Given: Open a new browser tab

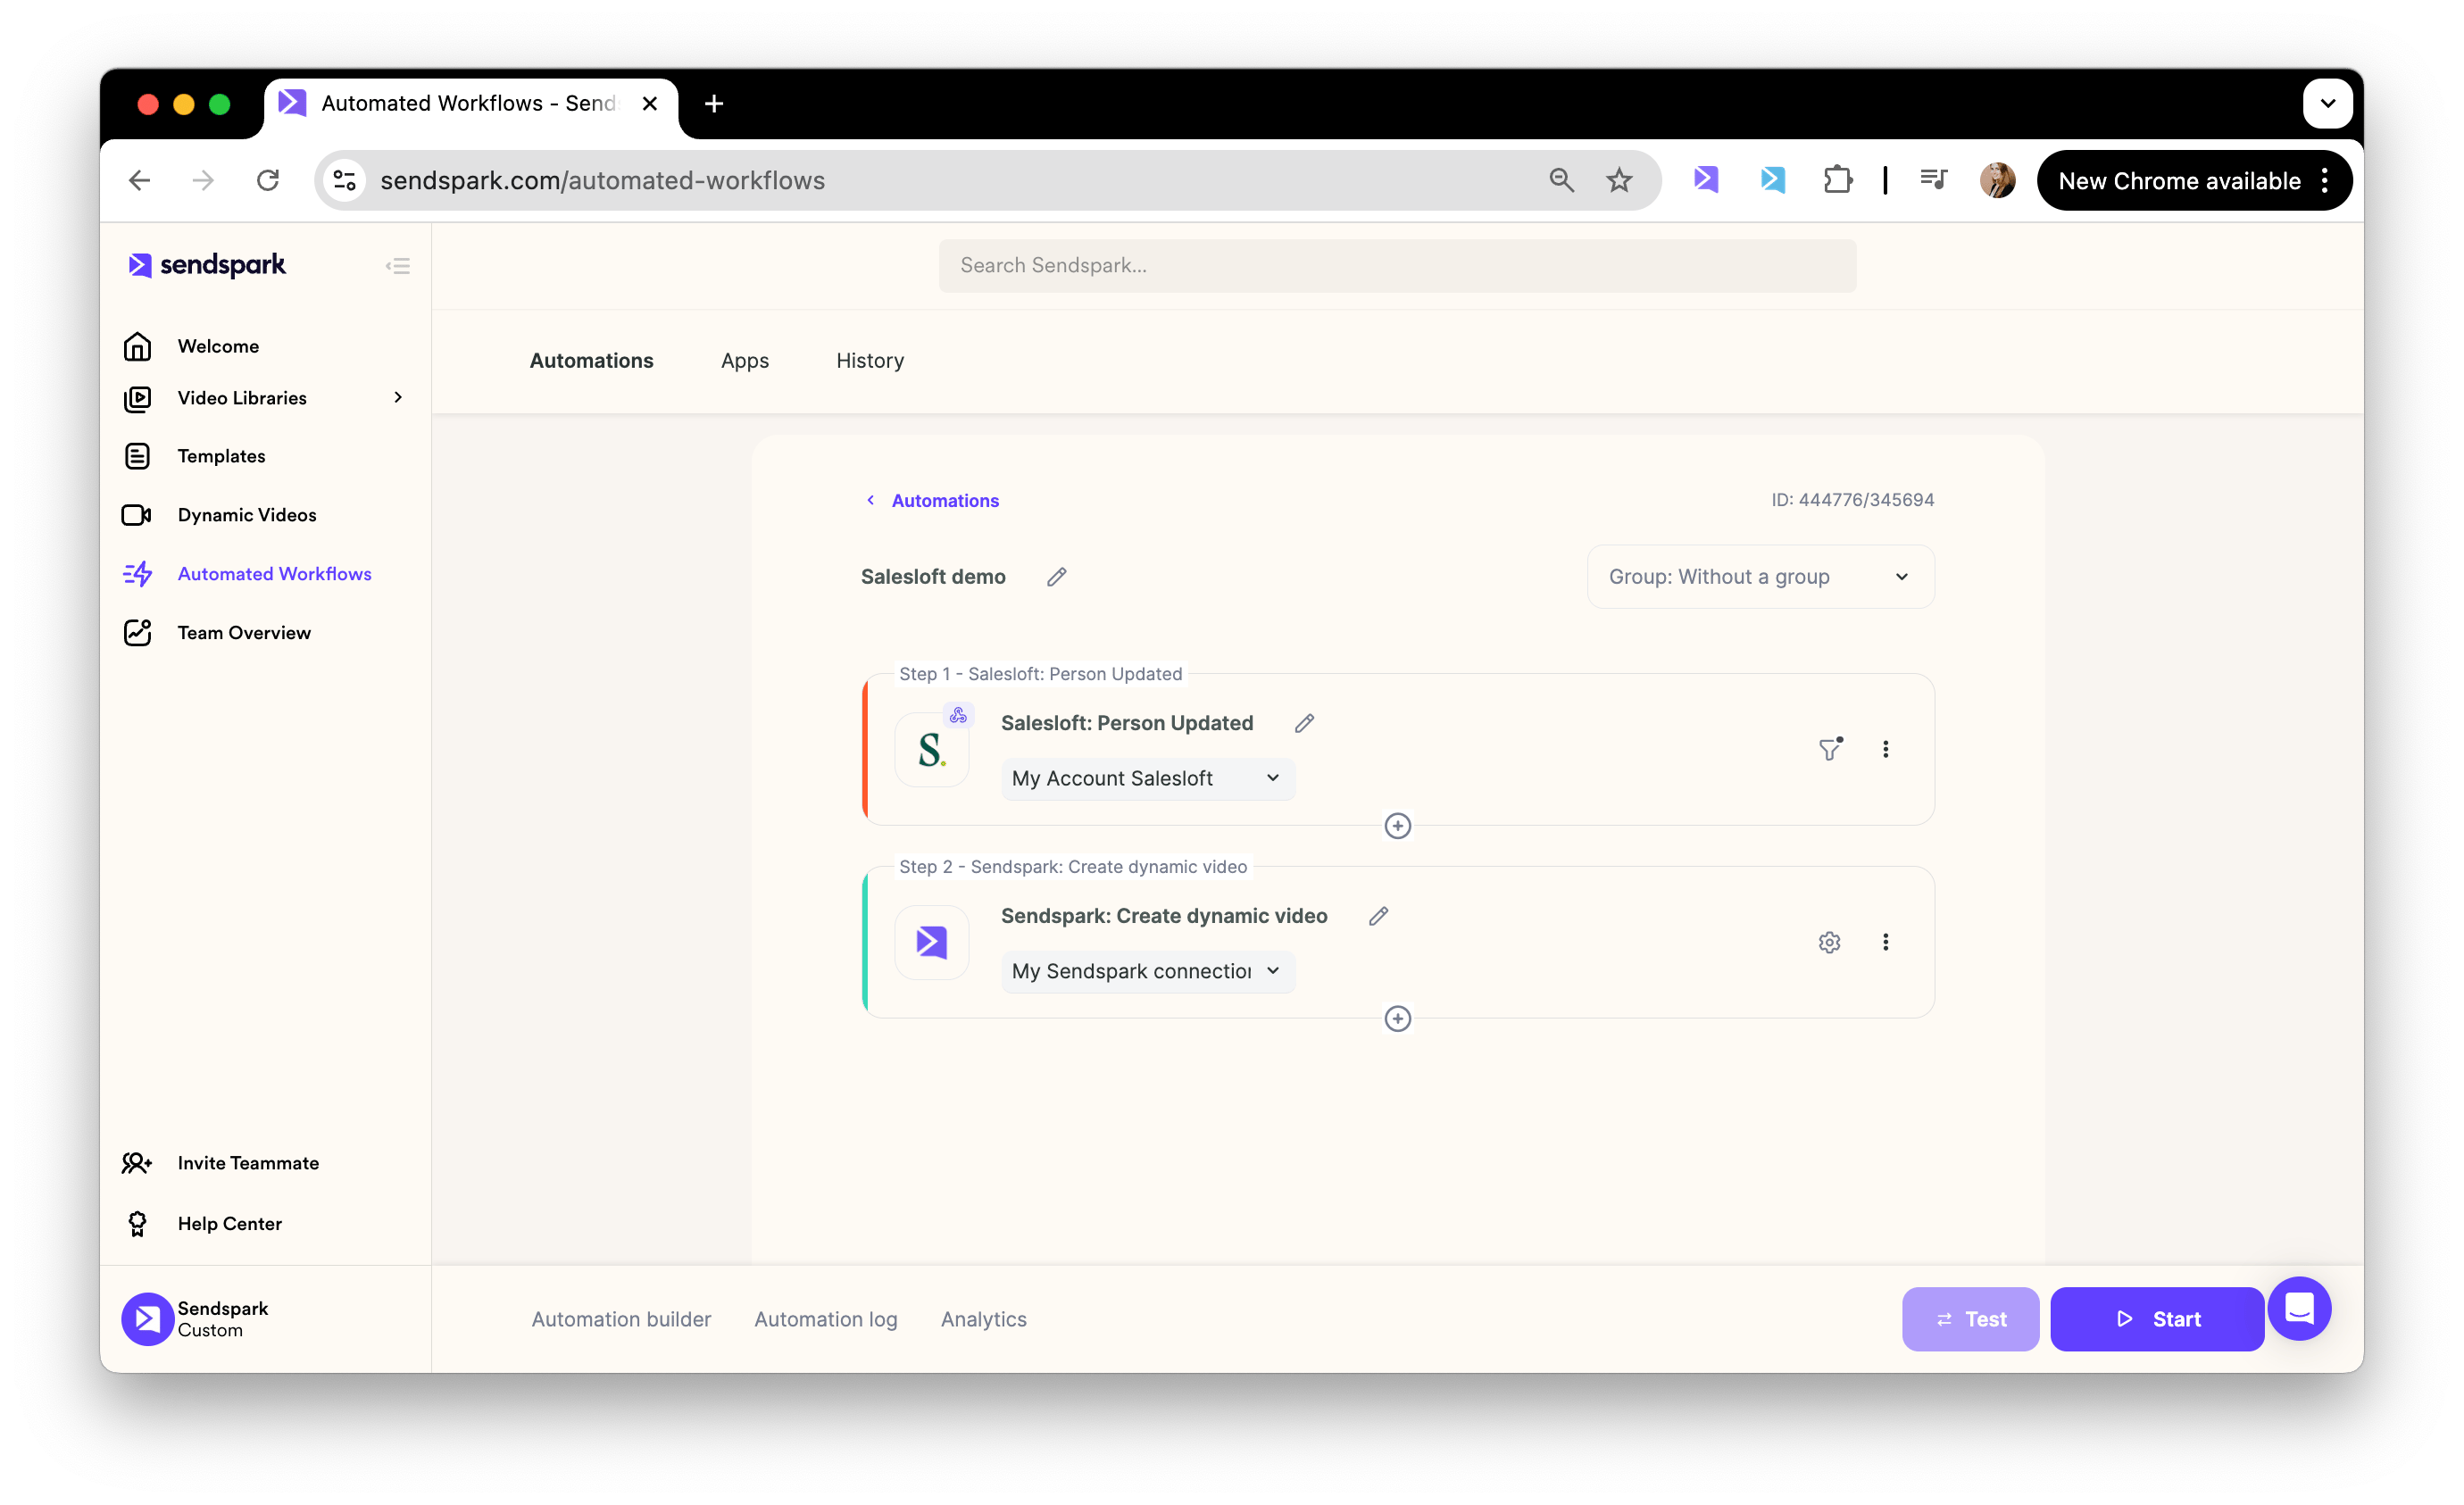Looking at the screenshot, I should (714, 103).
